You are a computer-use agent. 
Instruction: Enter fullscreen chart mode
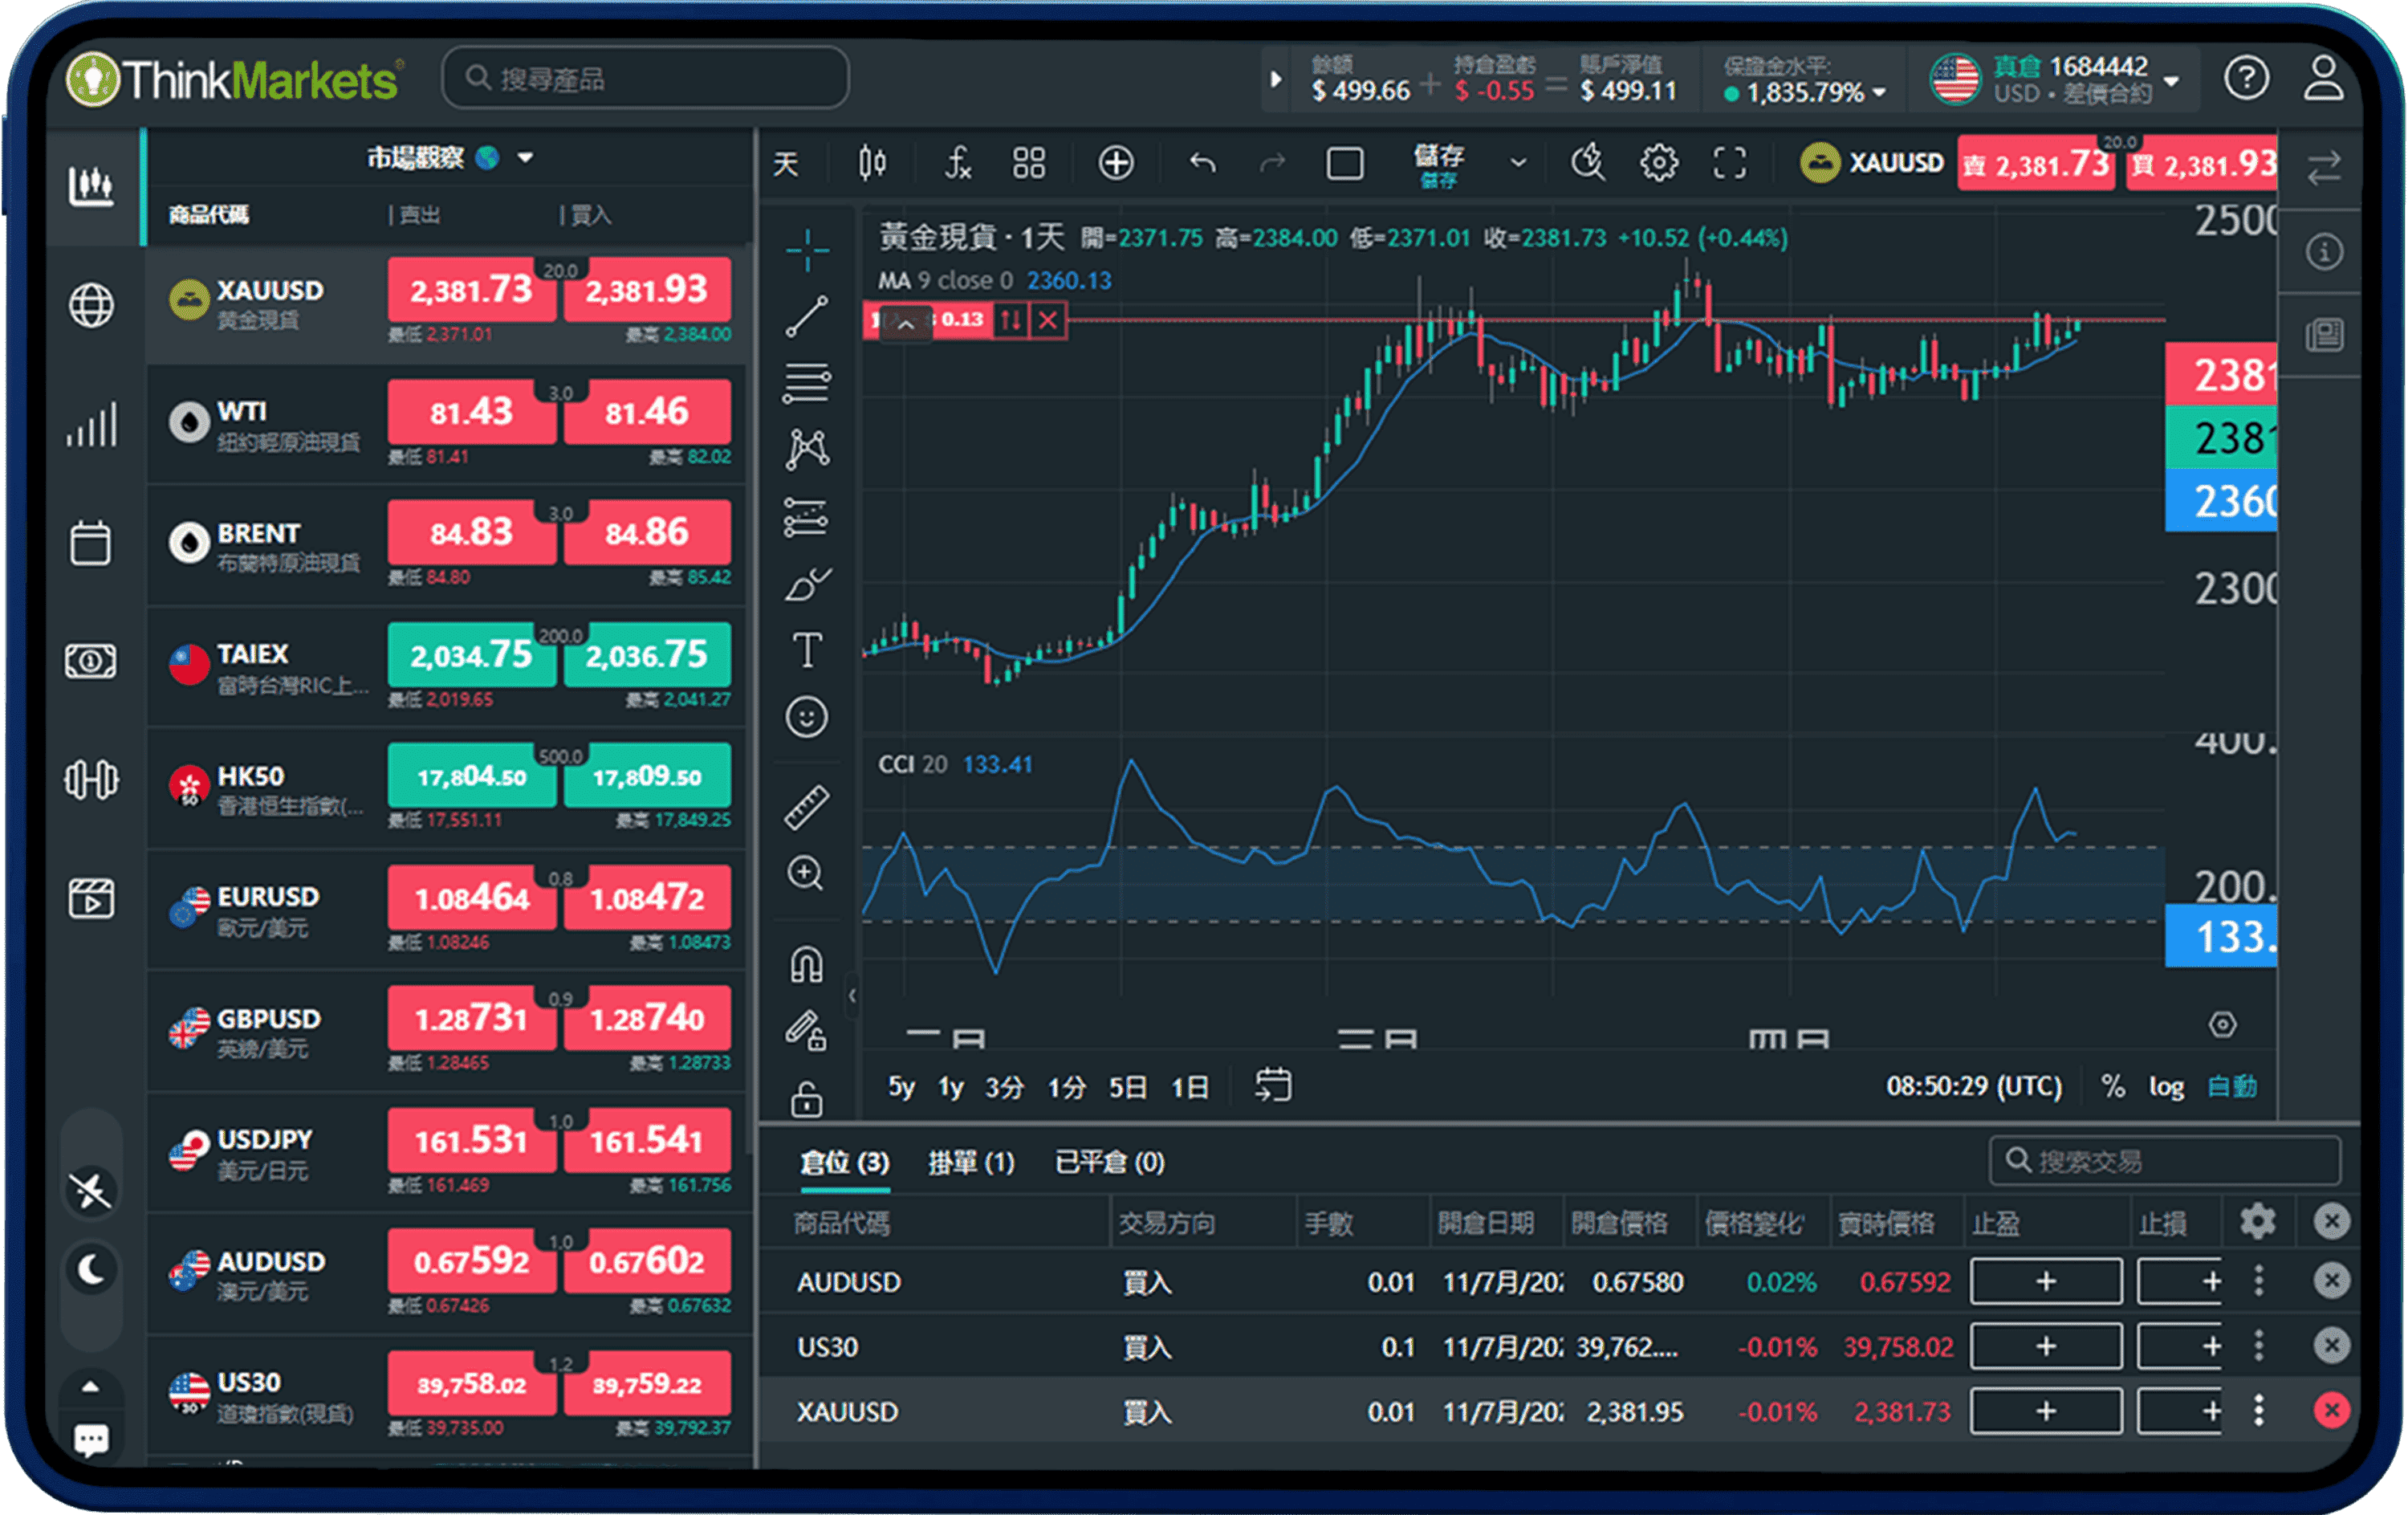[1730, 162]
